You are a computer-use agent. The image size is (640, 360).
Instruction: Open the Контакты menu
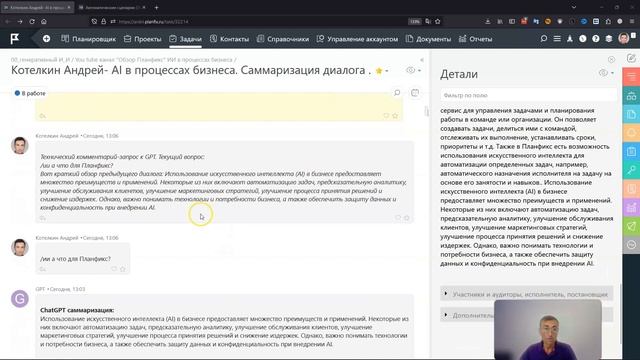229,39
